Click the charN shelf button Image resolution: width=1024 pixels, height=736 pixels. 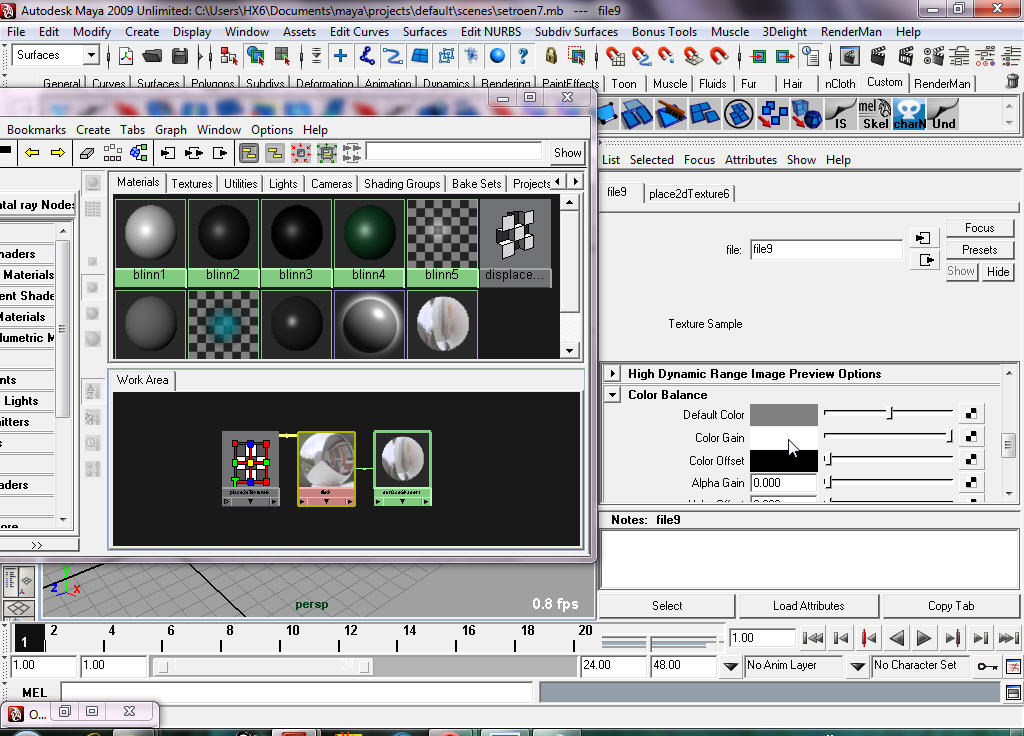pos(910,114)
